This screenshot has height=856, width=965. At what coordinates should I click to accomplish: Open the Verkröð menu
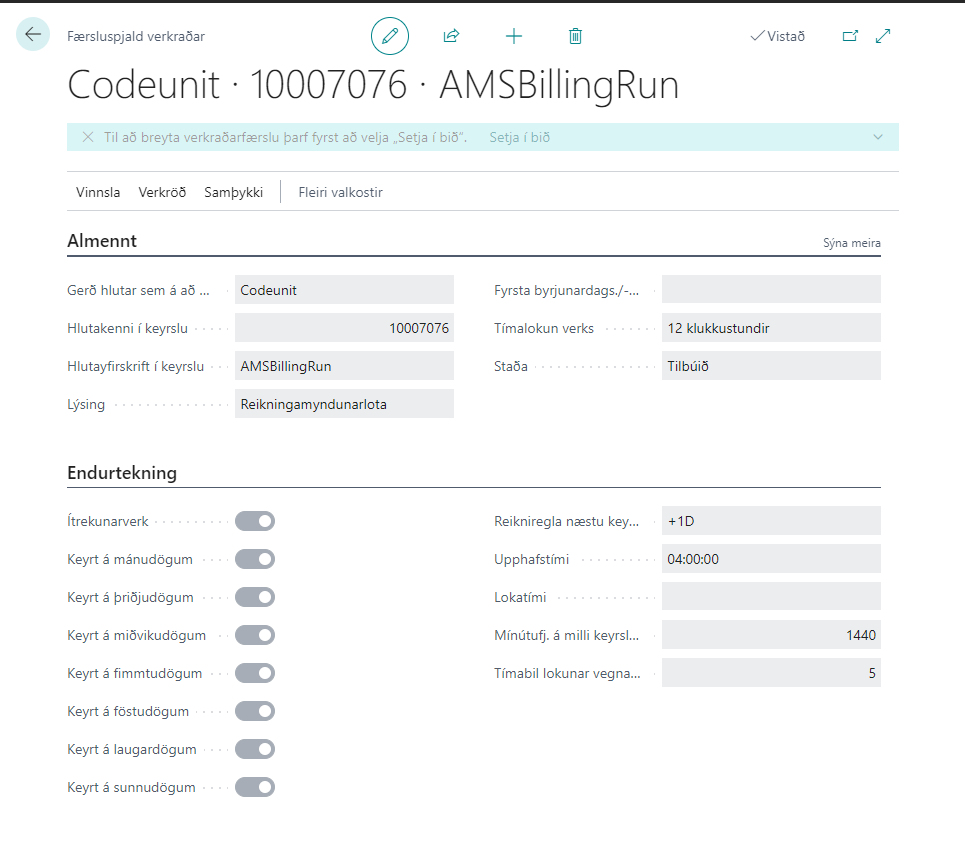[x=162, y=192]
